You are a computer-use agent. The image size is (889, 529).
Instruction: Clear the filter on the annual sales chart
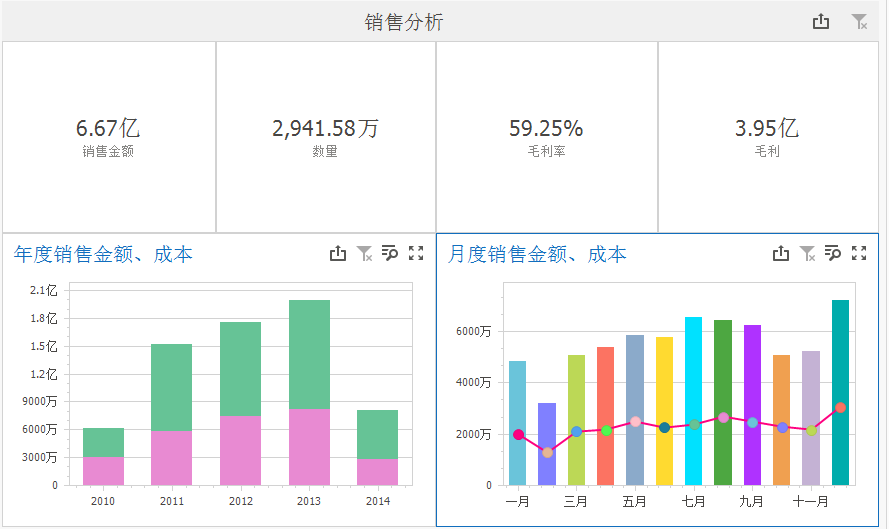click(x=364, y=254)
